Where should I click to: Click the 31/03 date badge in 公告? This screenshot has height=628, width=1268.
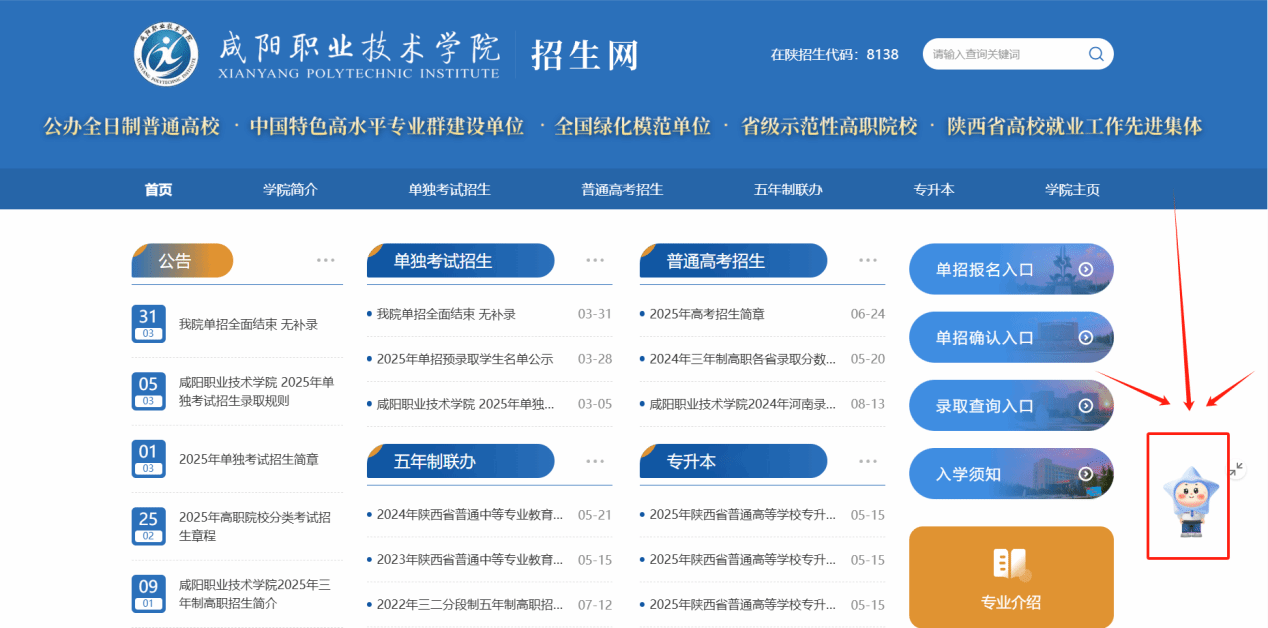point(148,324)
